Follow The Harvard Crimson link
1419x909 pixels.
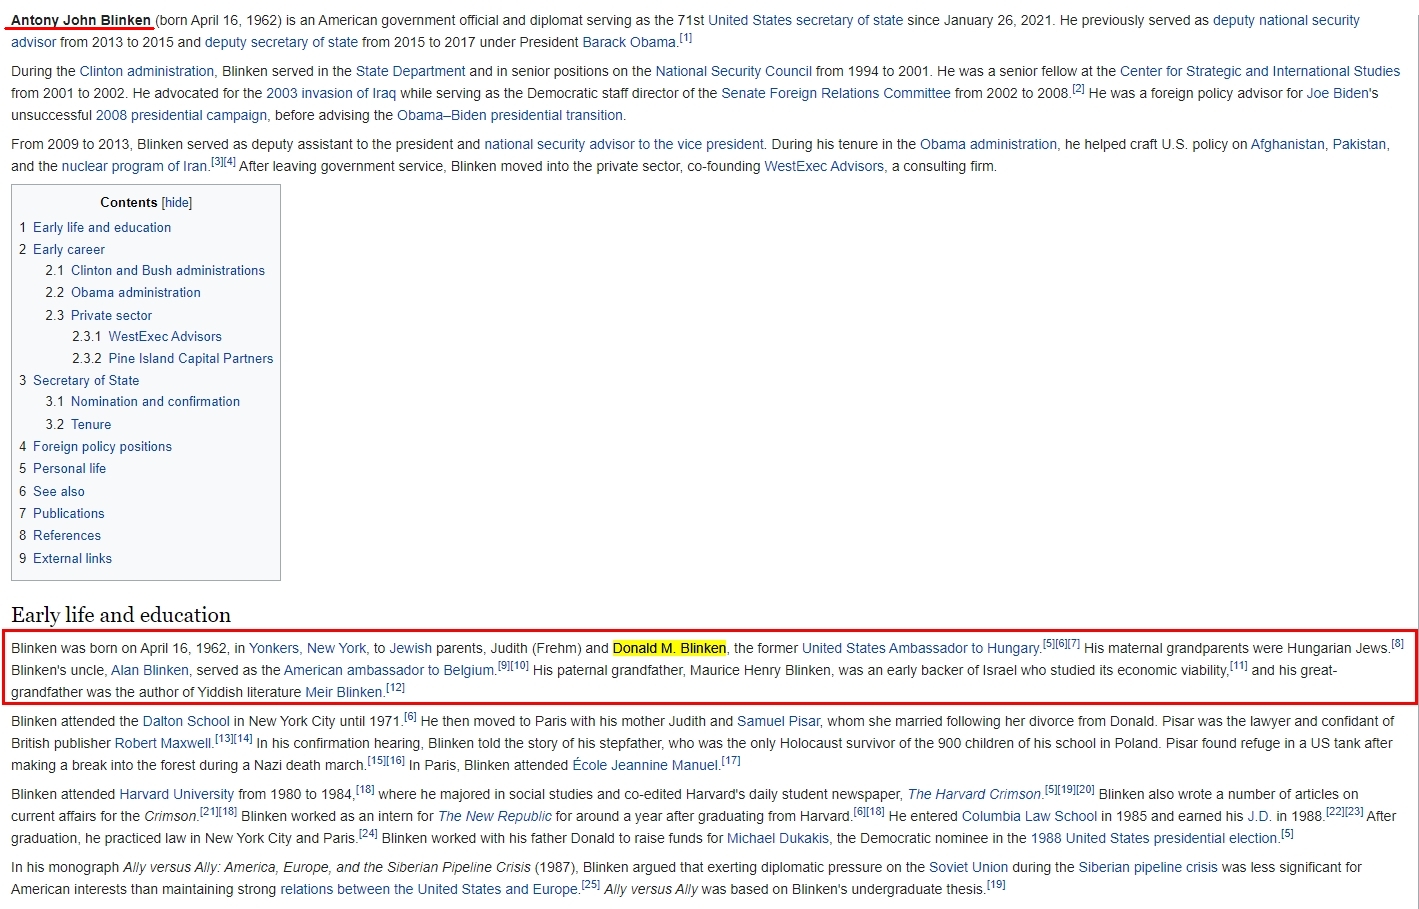(974, 794)
